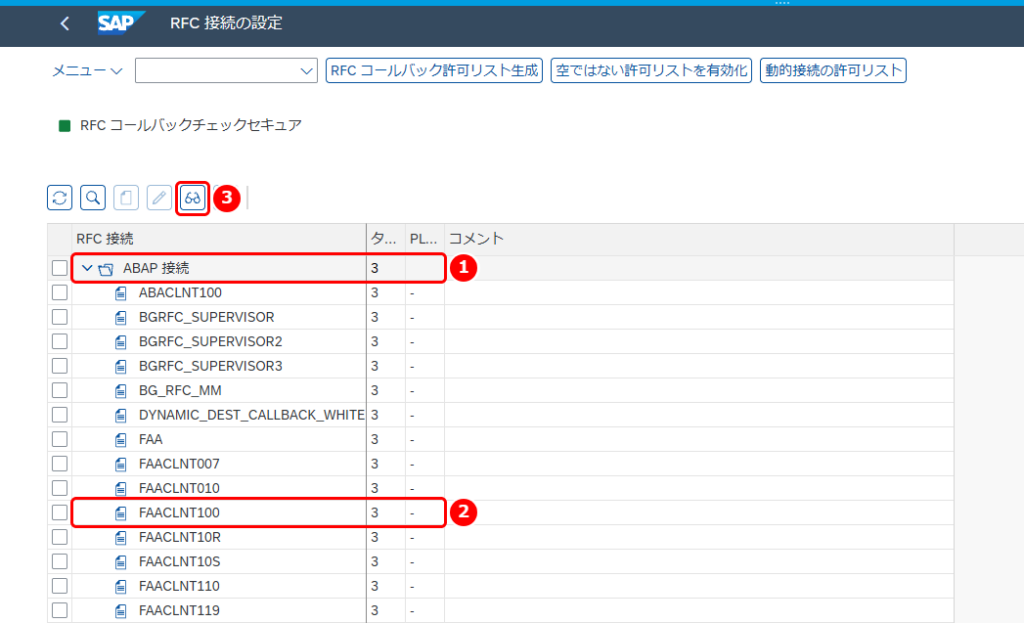Tick the checkbox for FAACLNT110 row
Screen dimensions: 1024x623
coord(59,586)
